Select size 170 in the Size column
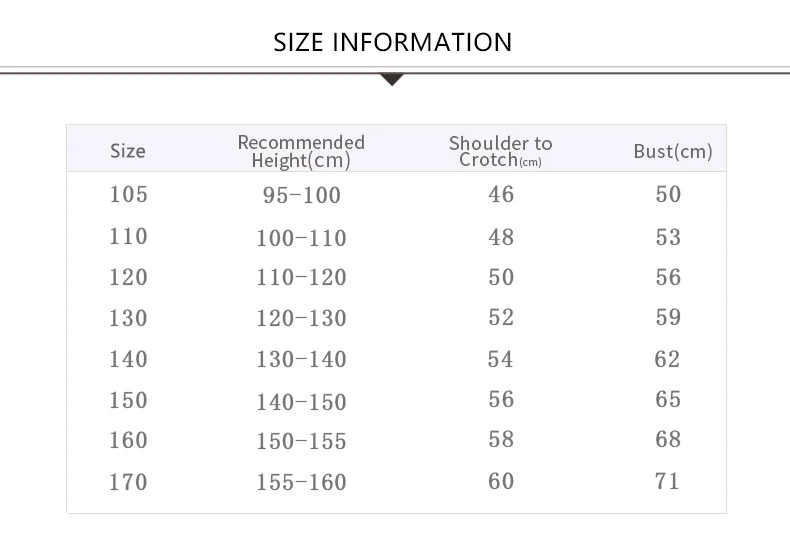Image resolution: width=790 pixels, height=547 pixels. click(128, 482)
